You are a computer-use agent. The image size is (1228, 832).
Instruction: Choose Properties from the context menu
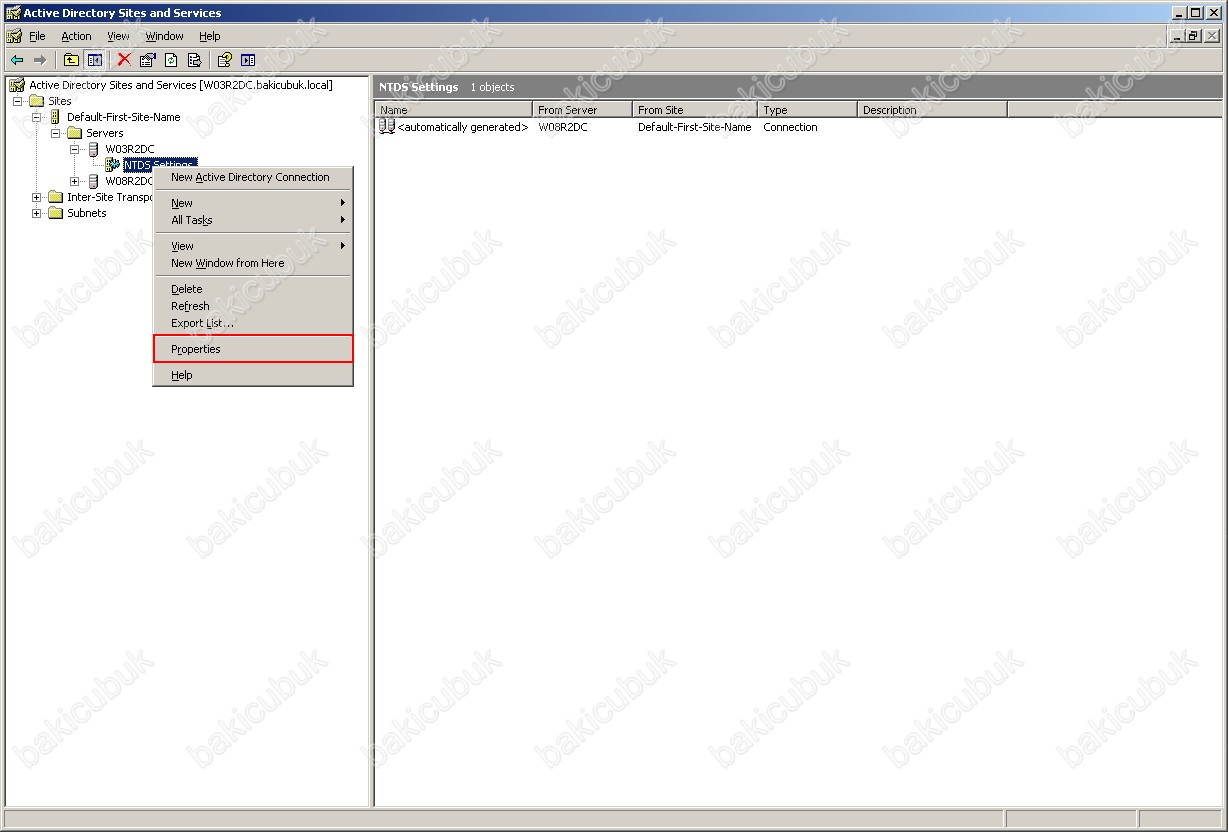pos(196,349)
